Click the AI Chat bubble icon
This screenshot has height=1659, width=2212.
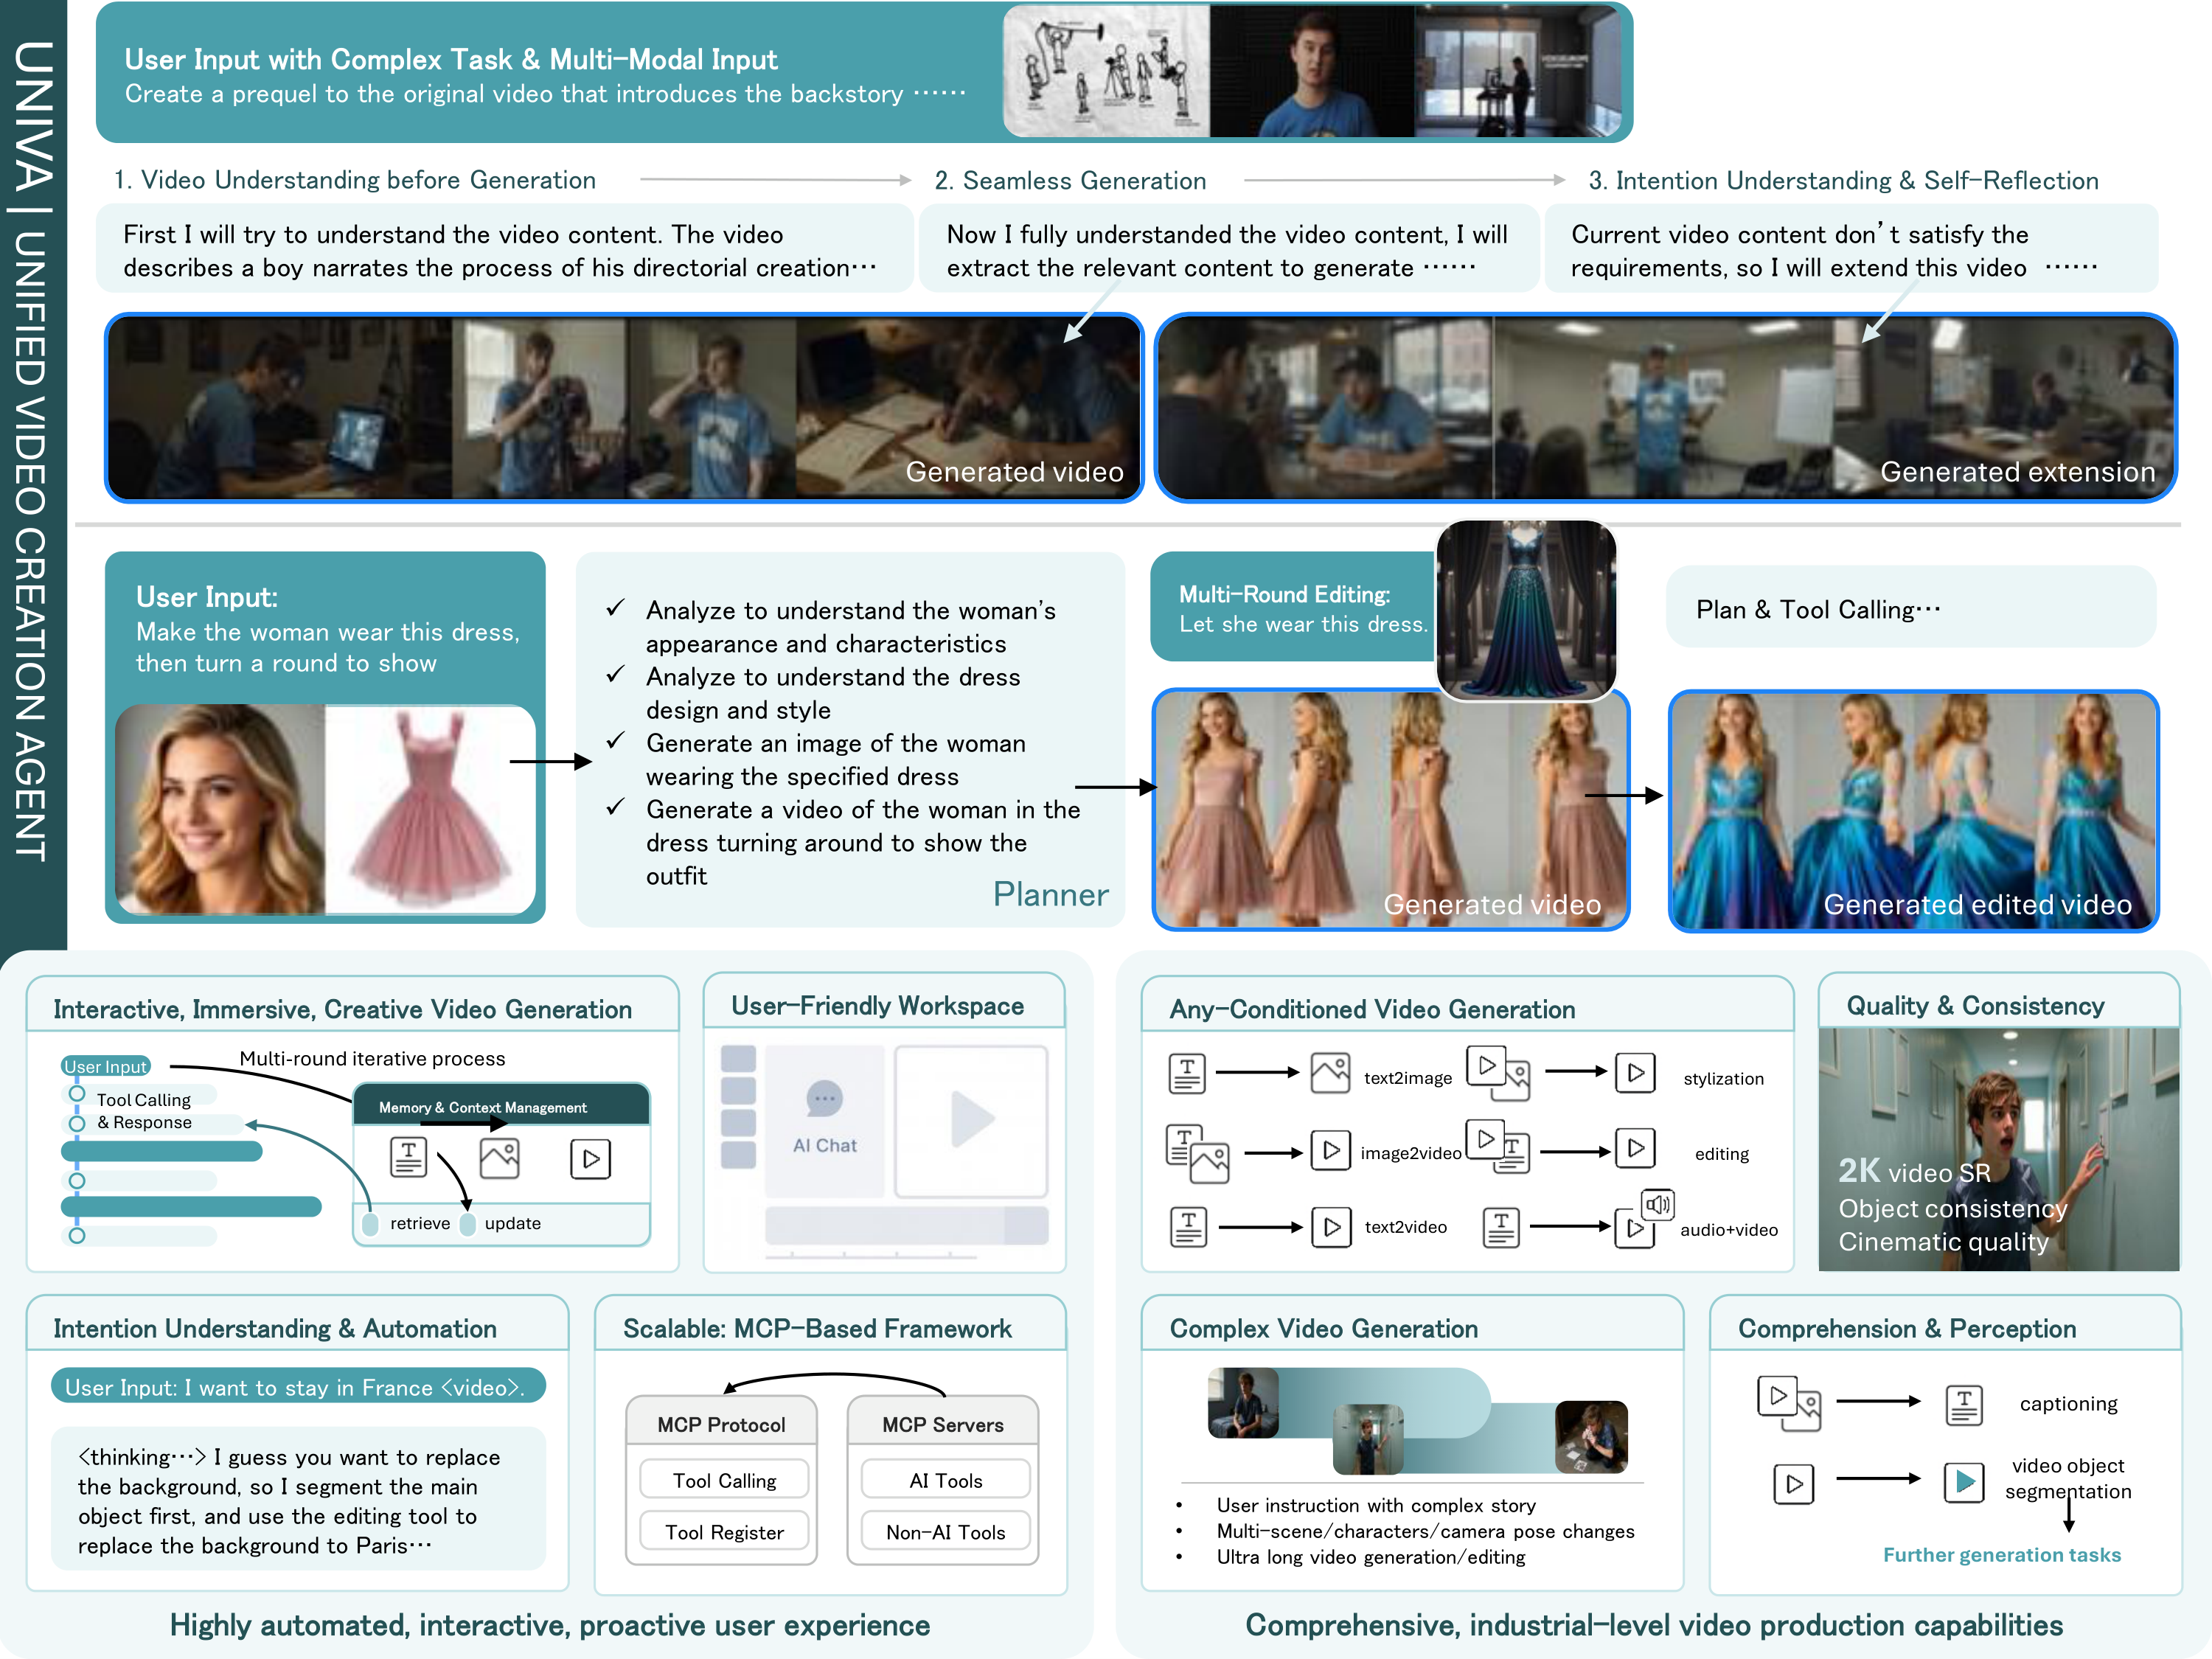824,1099
